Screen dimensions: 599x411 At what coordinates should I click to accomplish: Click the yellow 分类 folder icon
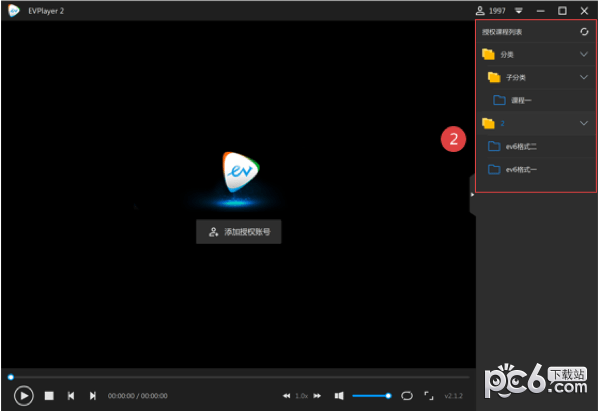click(x=488, y=54)
